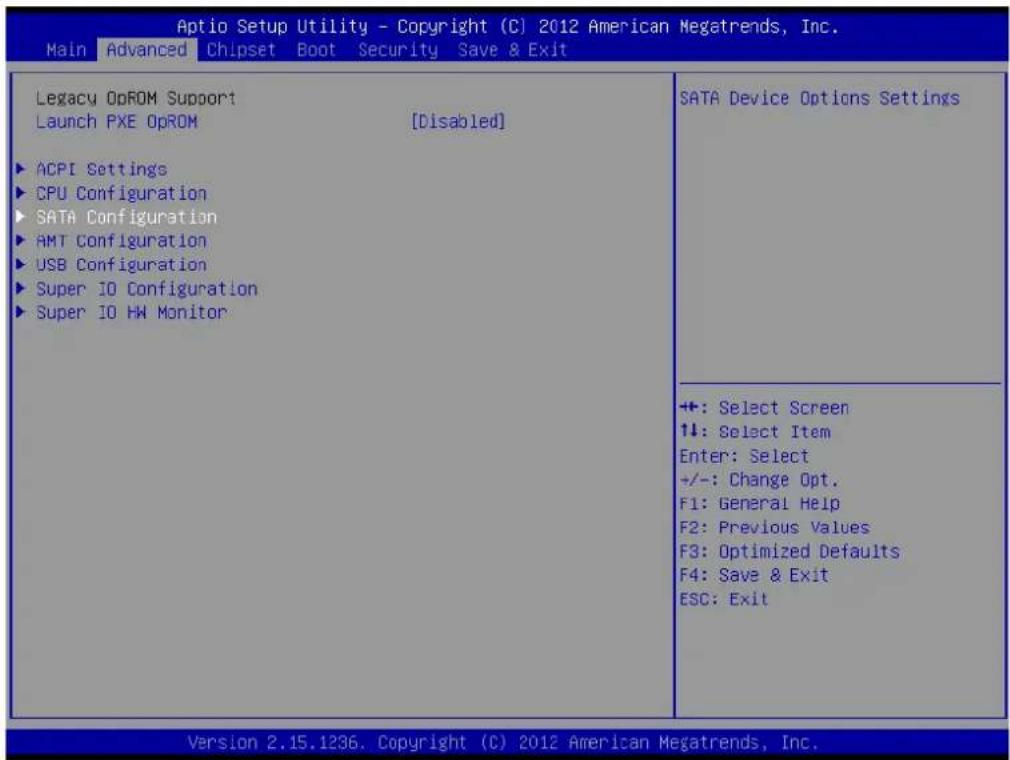The image size is (1010, 760).
Task: Open USB Configuration submenu
Action: [121, 264]
